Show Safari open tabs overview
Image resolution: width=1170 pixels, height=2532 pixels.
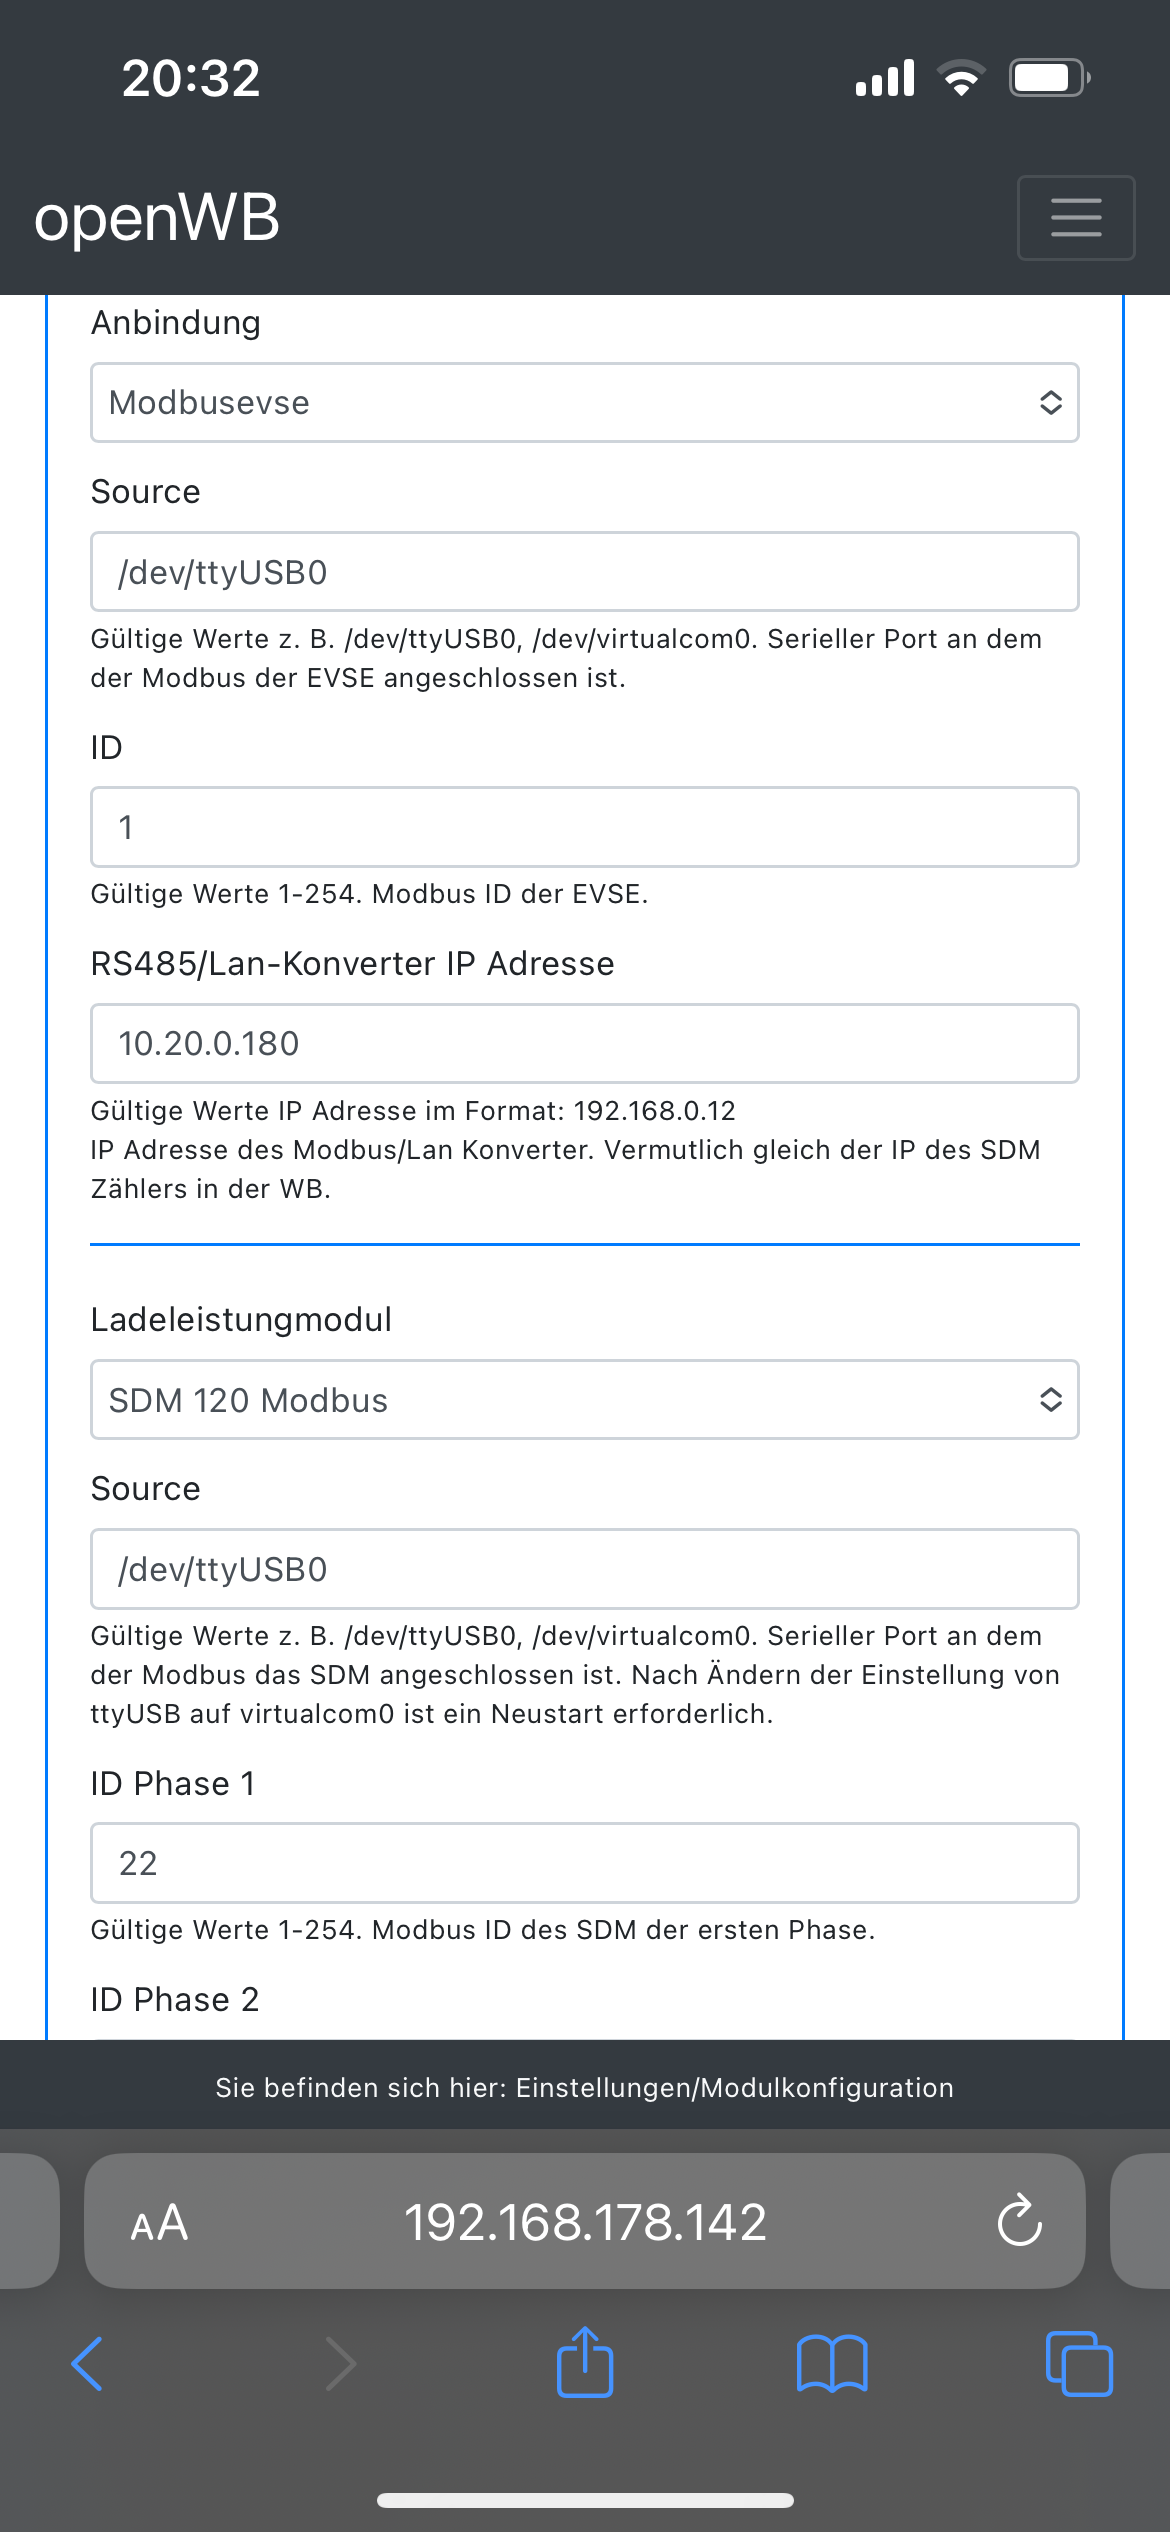pyautogui.click(x=1078, y=2364)
